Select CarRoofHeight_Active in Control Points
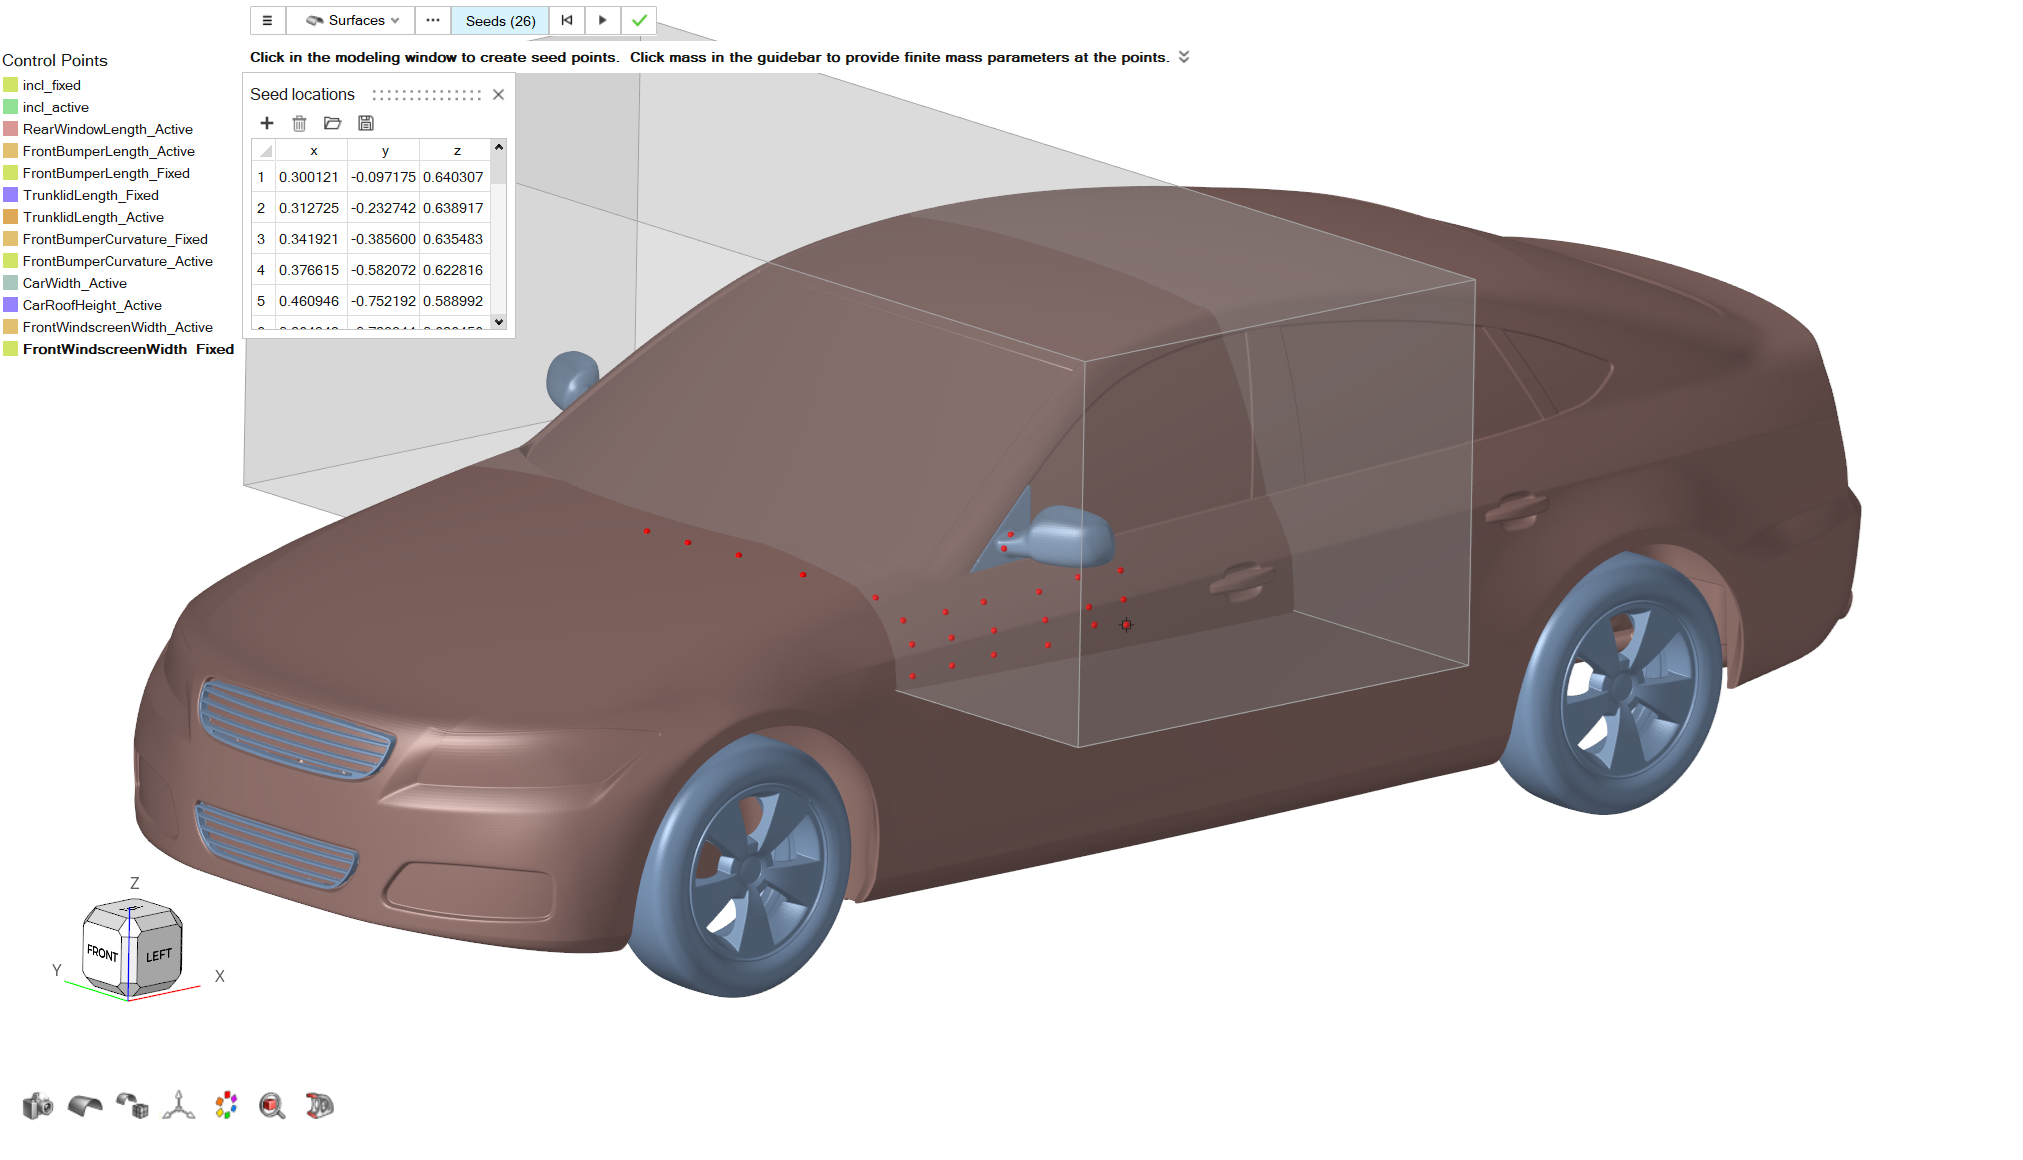 92,305
